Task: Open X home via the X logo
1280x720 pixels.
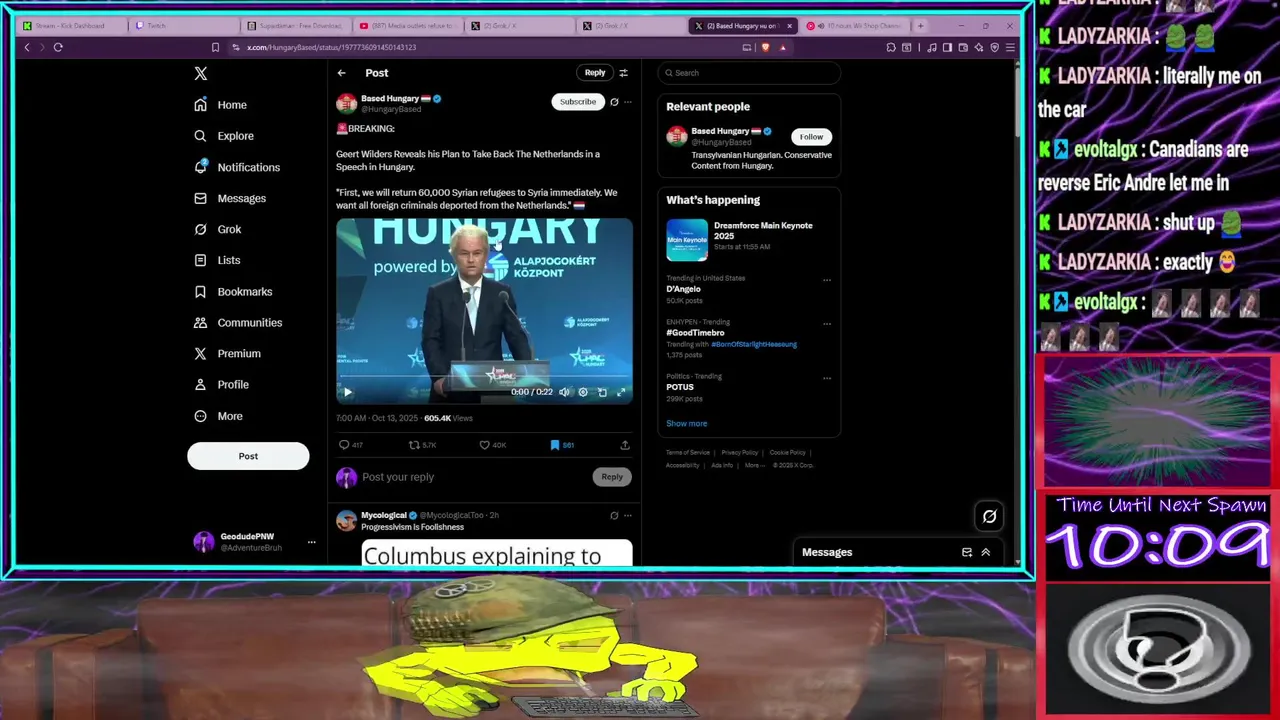Action: (201, 73)
